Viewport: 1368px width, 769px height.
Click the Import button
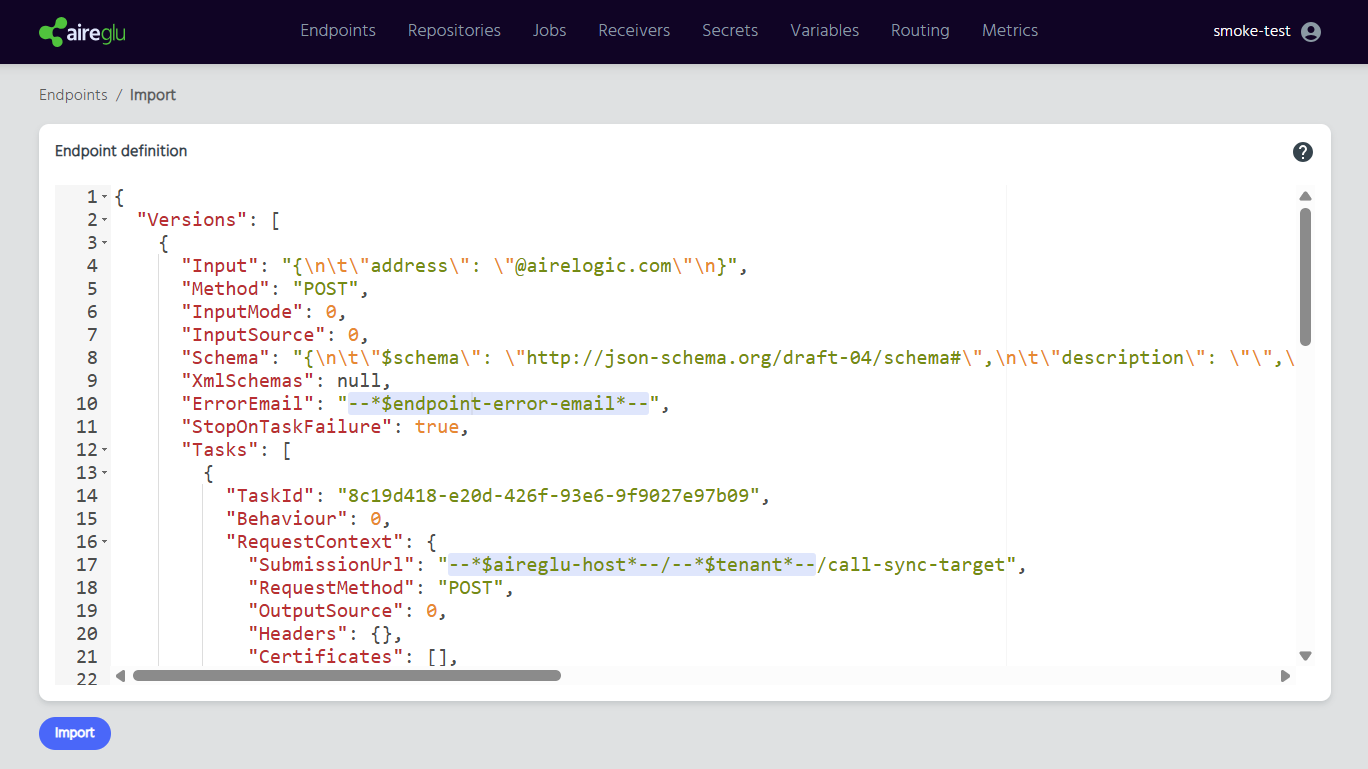(75, 733)
